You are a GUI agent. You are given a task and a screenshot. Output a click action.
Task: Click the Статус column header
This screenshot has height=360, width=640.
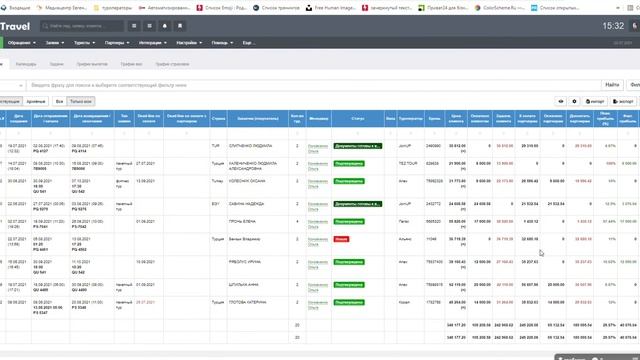358,119
